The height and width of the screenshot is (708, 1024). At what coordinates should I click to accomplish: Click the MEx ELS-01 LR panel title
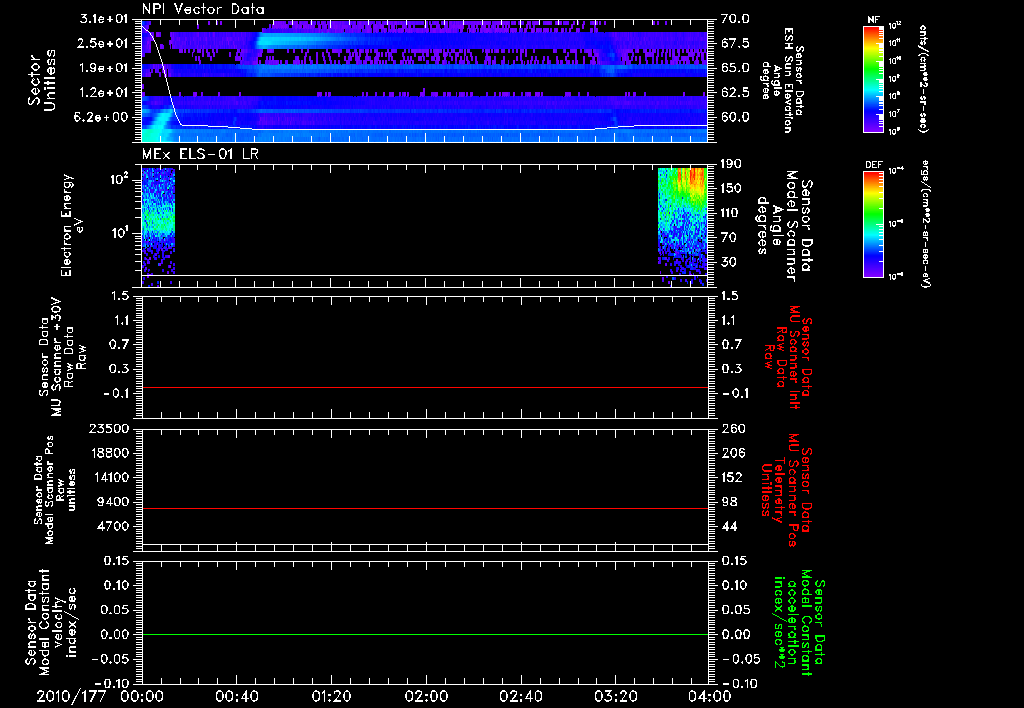tap(199, 154)
